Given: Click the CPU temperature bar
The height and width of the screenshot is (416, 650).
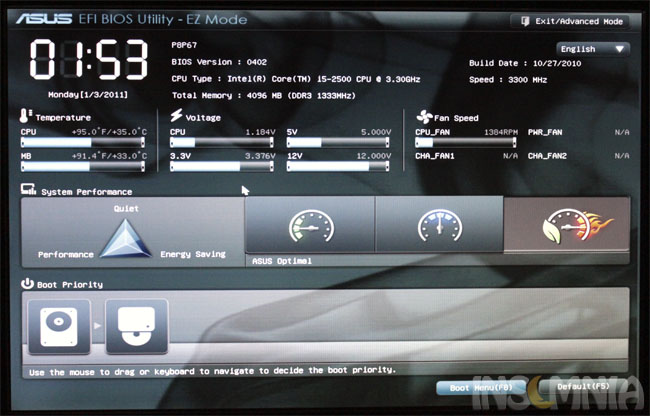Looking at the screenshot, I should pyautogui.click(x=83, y=143).
